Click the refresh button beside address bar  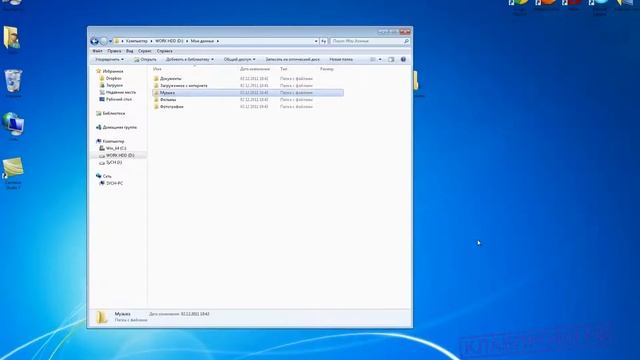point(323,41)
